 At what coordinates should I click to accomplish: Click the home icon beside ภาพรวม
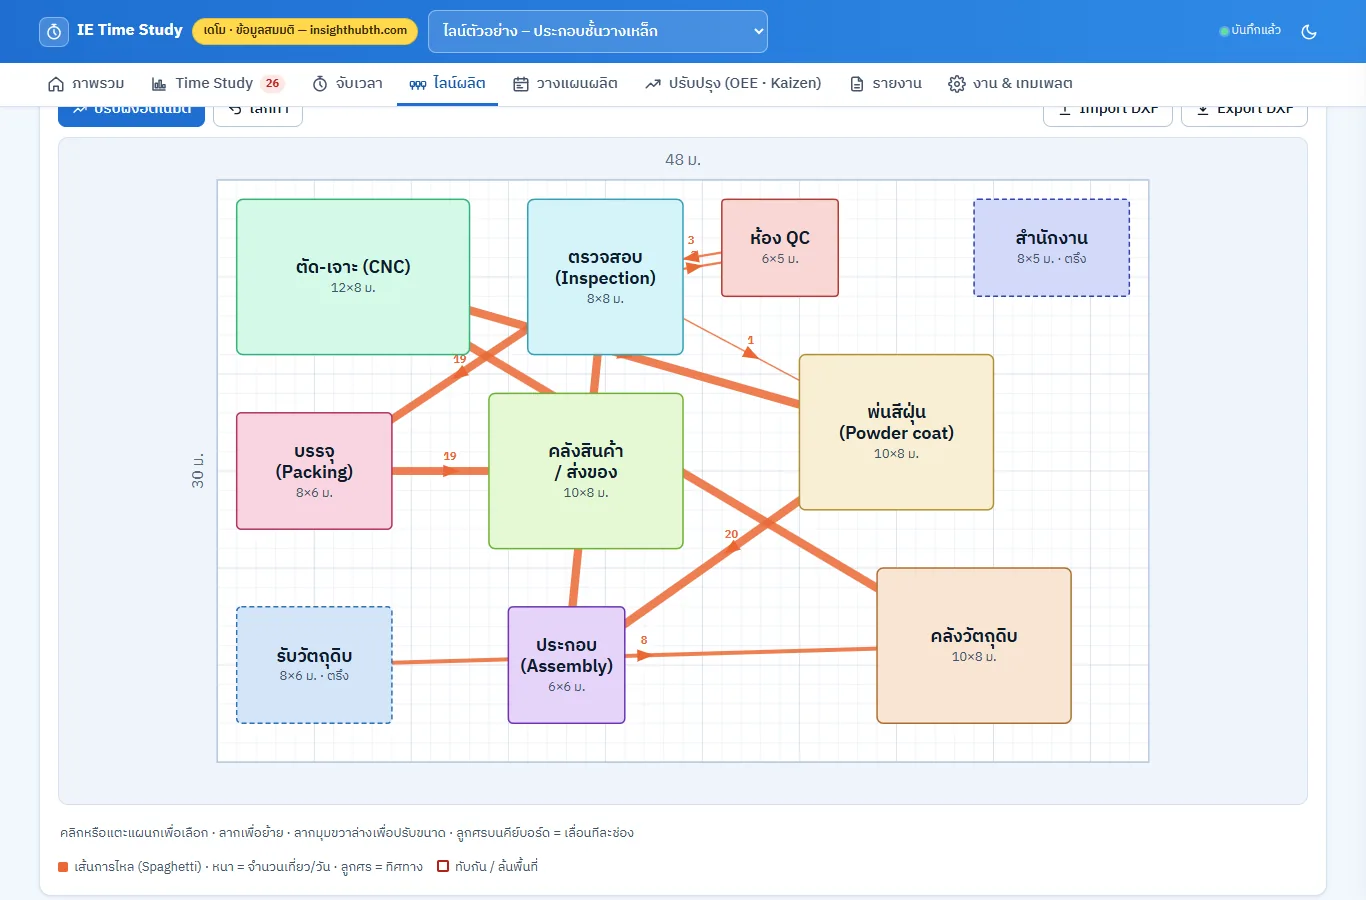[56, 84]
